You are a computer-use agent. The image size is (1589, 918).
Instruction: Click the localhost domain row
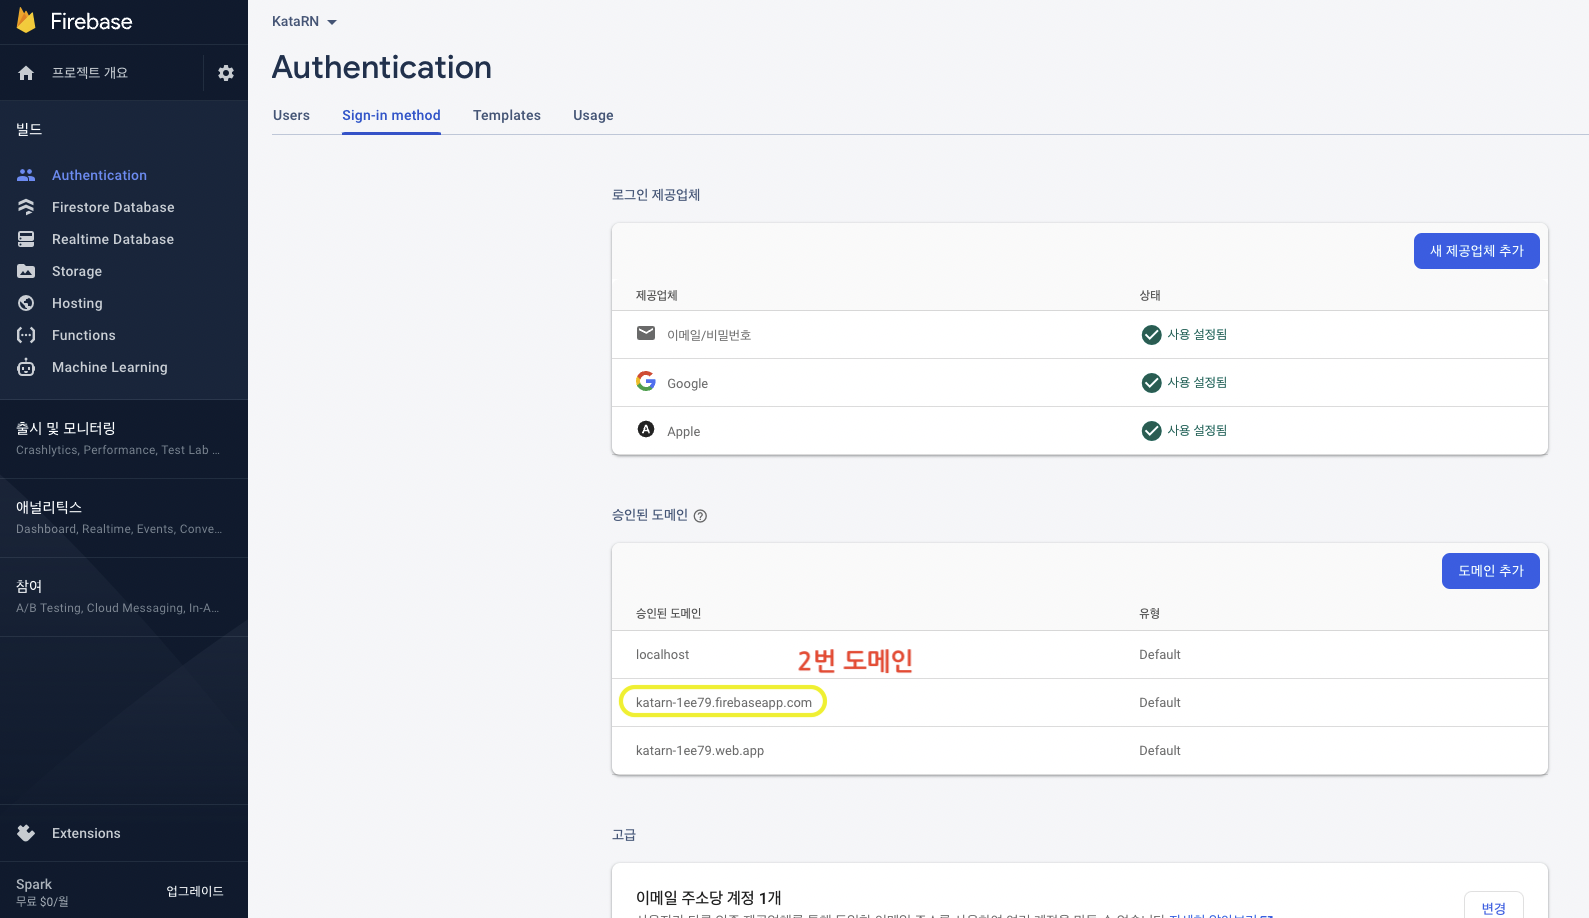pos(1079,655)
